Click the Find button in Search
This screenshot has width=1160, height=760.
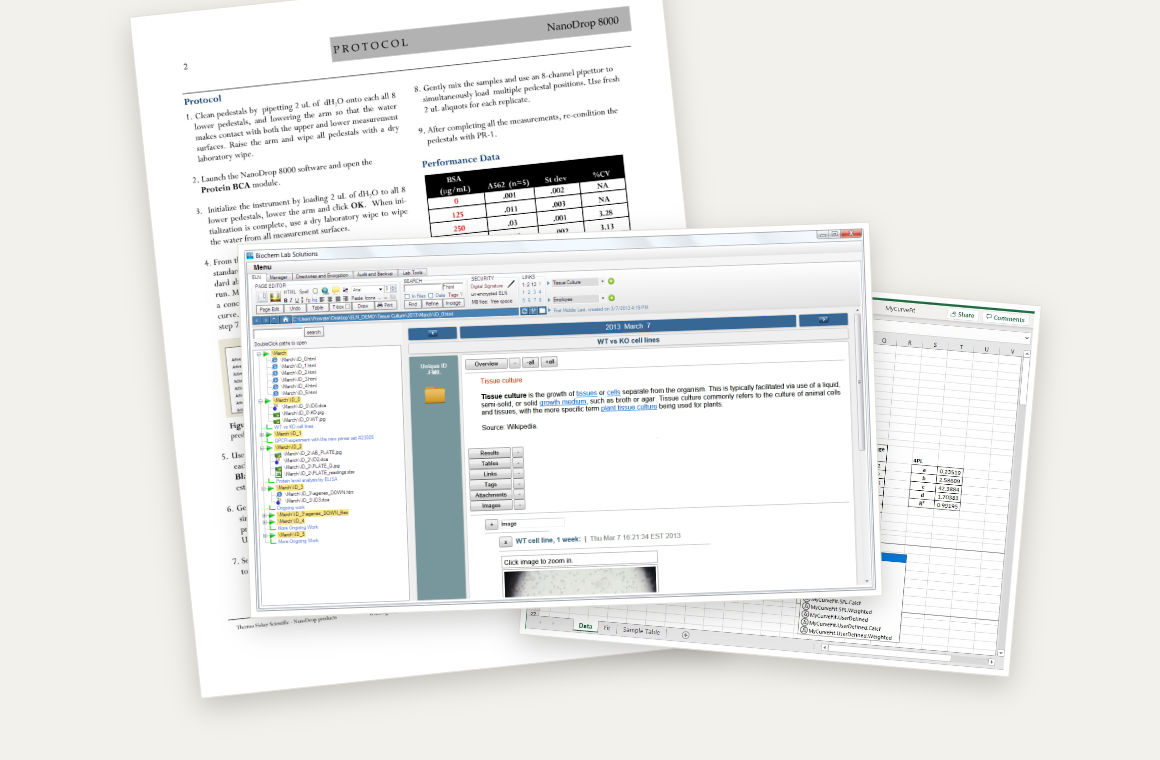[x=413, y=303]
